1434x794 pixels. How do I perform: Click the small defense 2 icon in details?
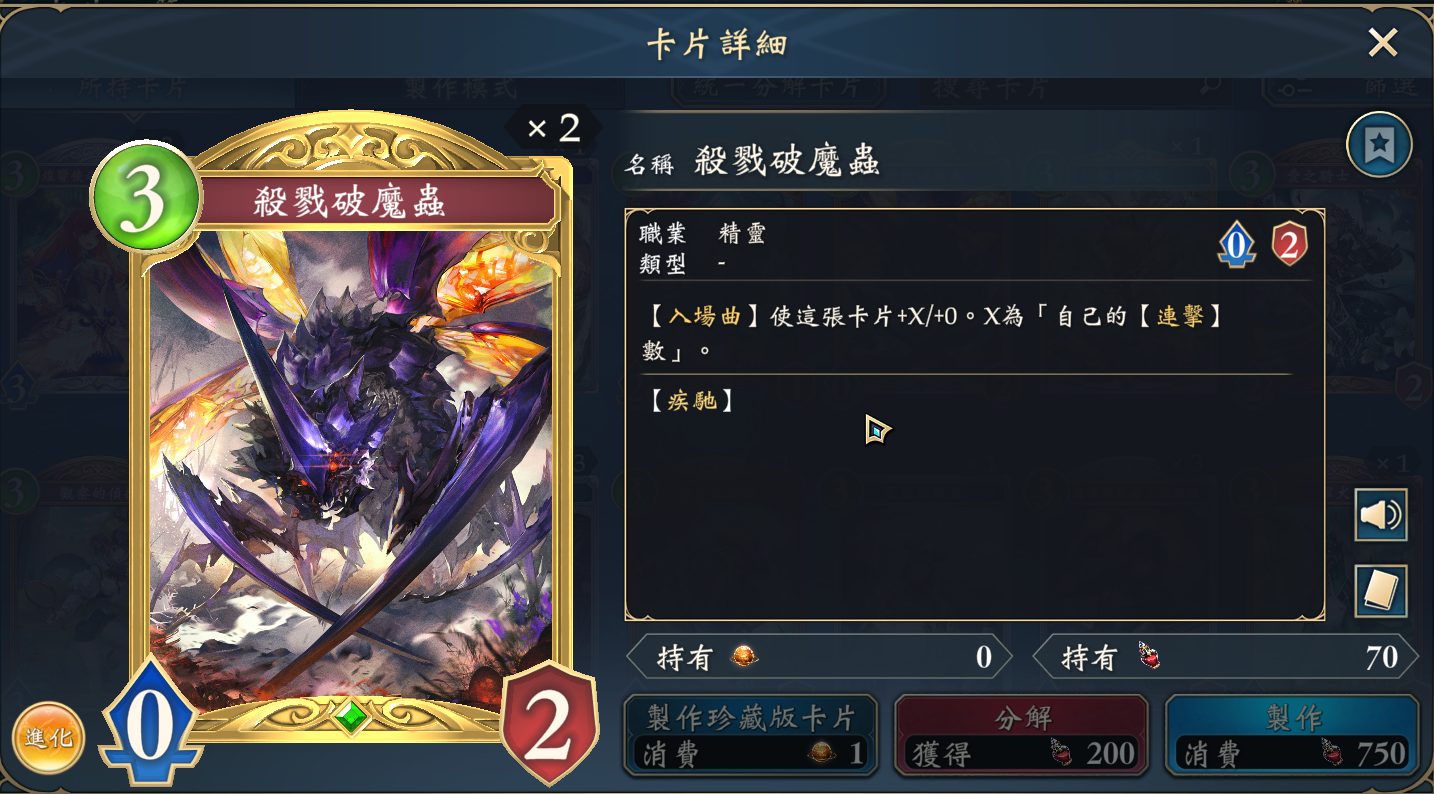(x=1289, y=244)
